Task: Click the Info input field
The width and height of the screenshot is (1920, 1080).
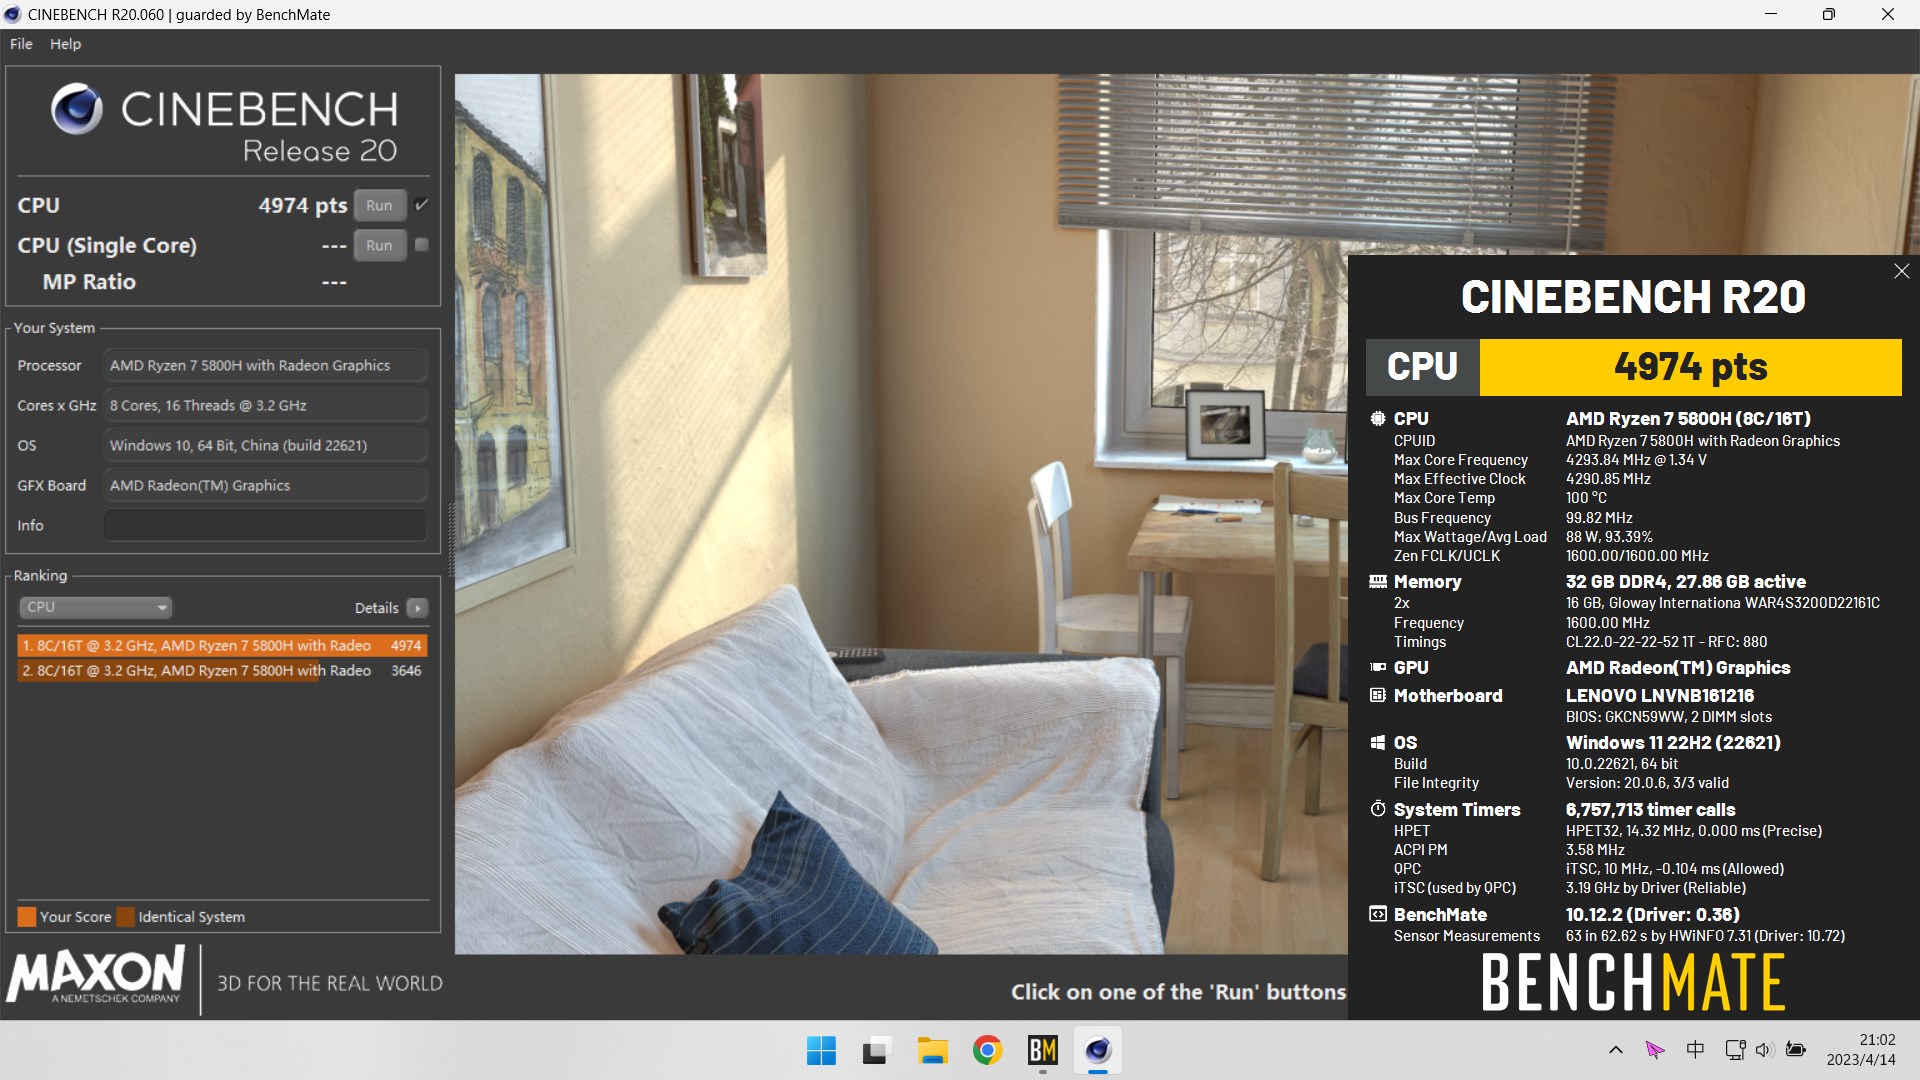Action: [x=265, y=525]
